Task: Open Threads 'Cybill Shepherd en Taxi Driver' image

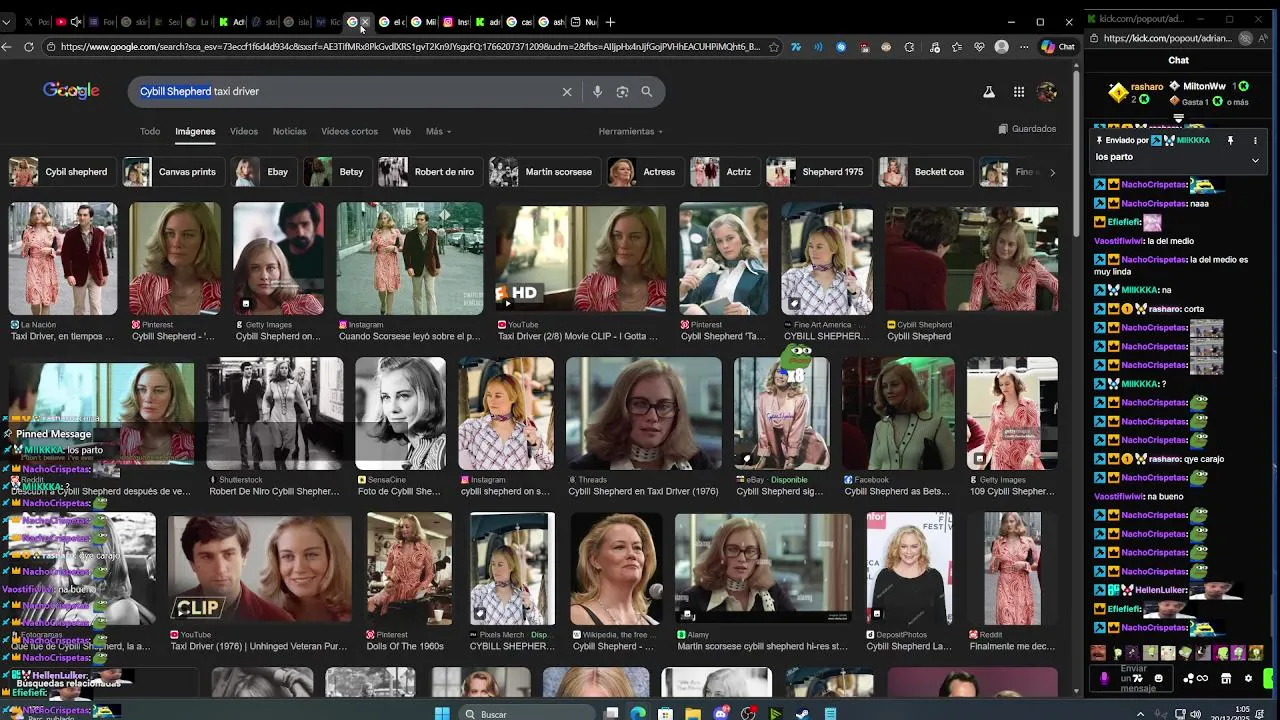Action: click(x=643, y=413)
